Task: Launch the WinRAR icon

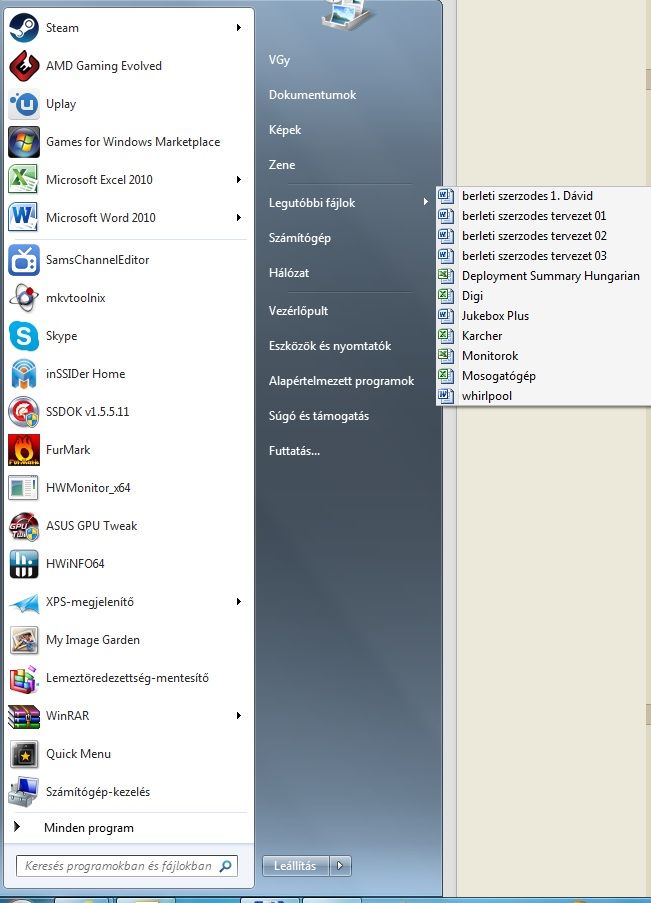Action: (24, 716)
